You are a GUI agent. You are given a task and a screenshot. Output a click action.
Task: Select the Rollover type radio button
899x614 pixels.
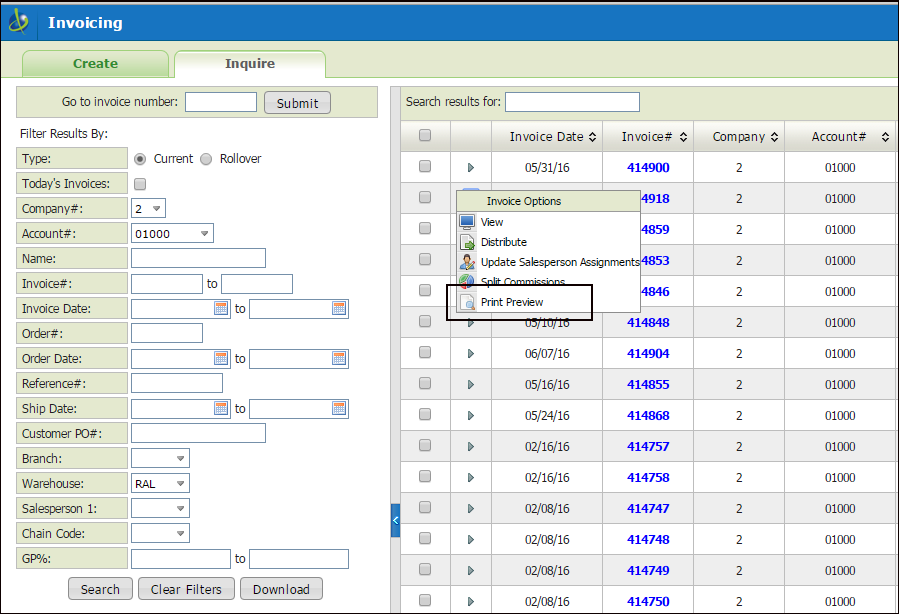tap(206, 159)
